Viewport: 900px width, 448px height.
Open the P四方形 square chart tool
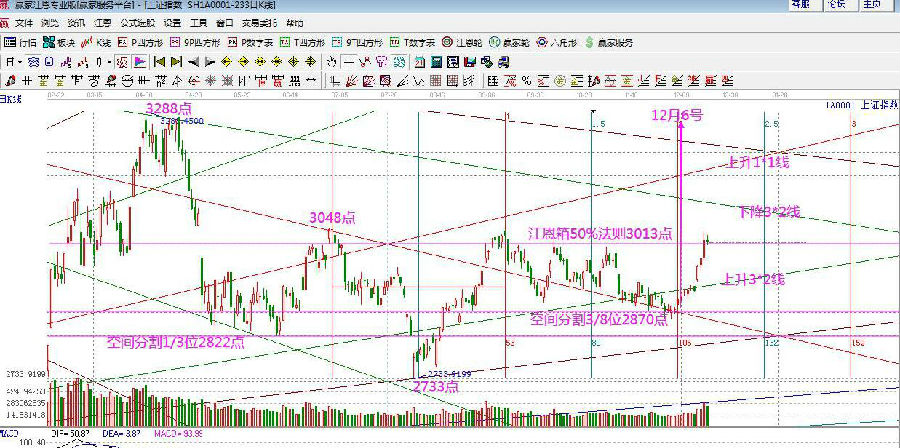click(x=137, y=43)
